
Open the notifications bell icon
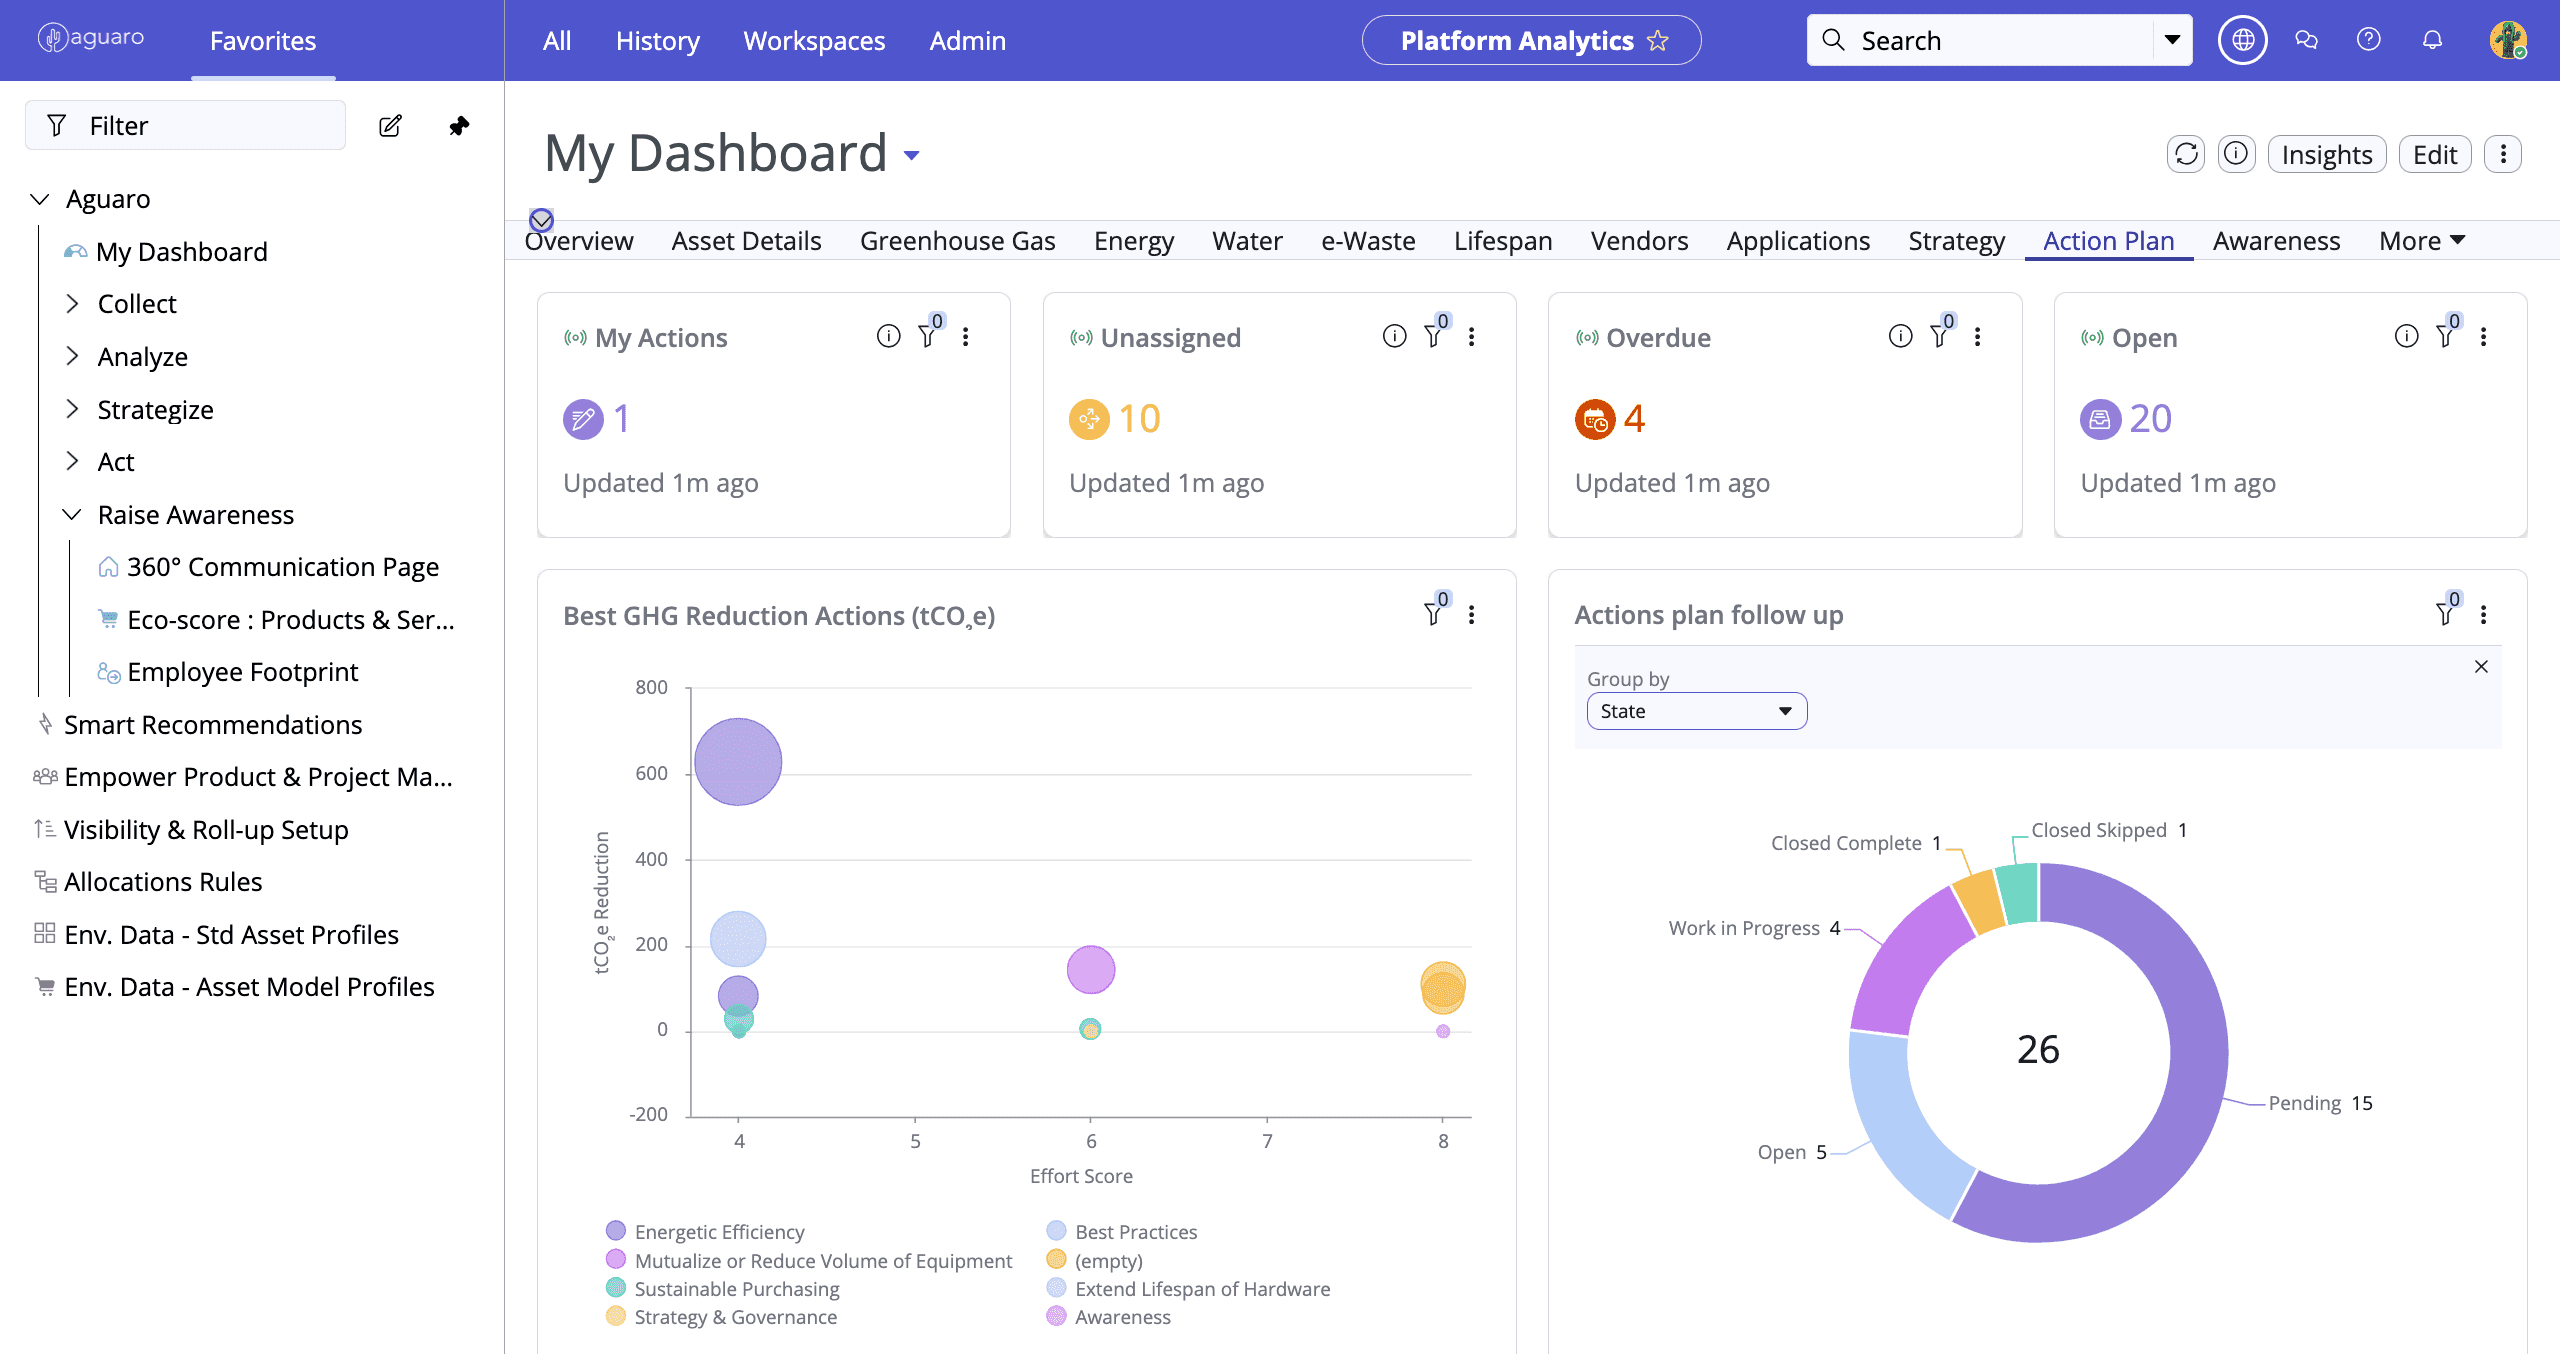(2432, 40)
